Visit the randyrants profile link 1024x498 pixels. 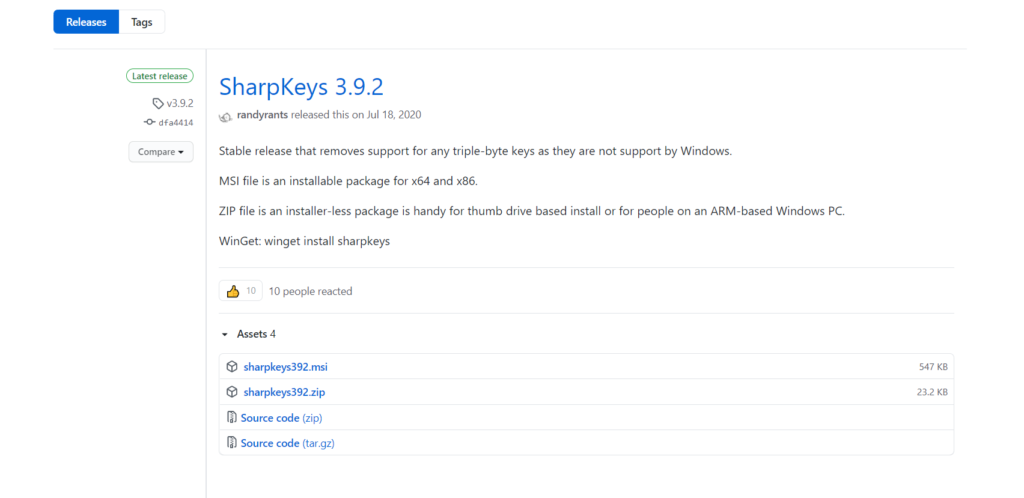pos(263,115)
